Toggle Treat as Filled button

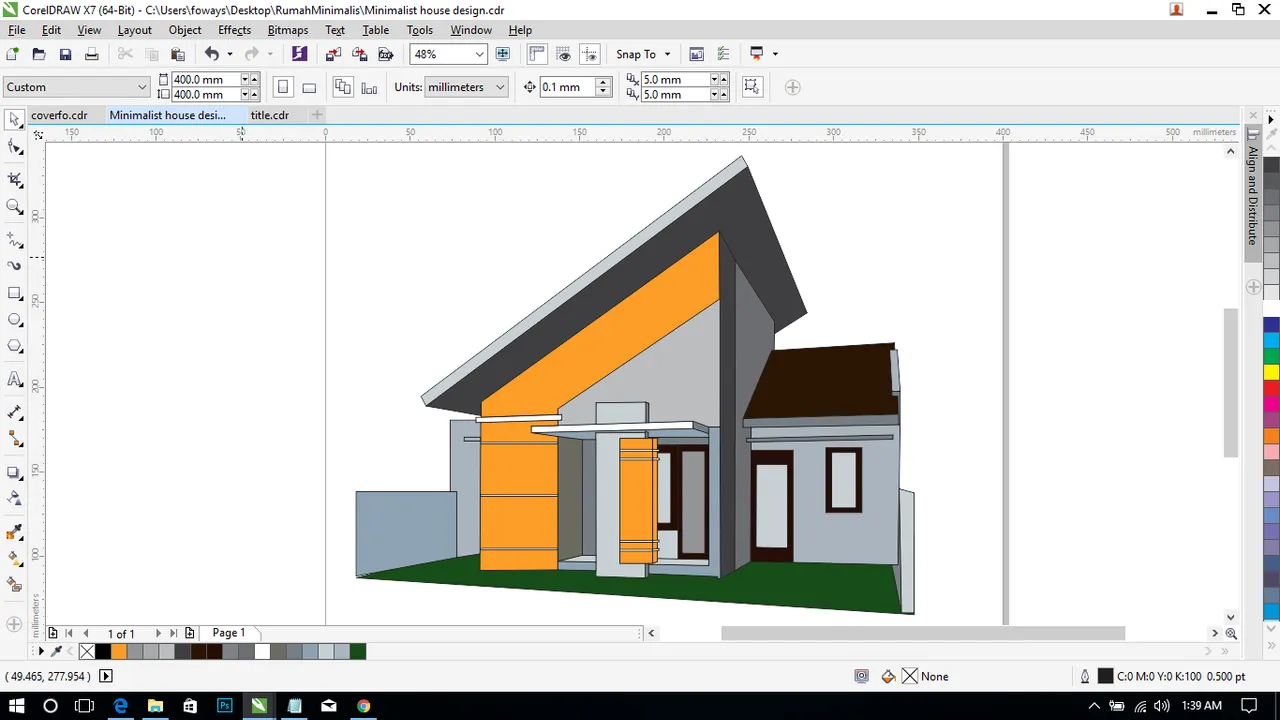coord(751,87)
